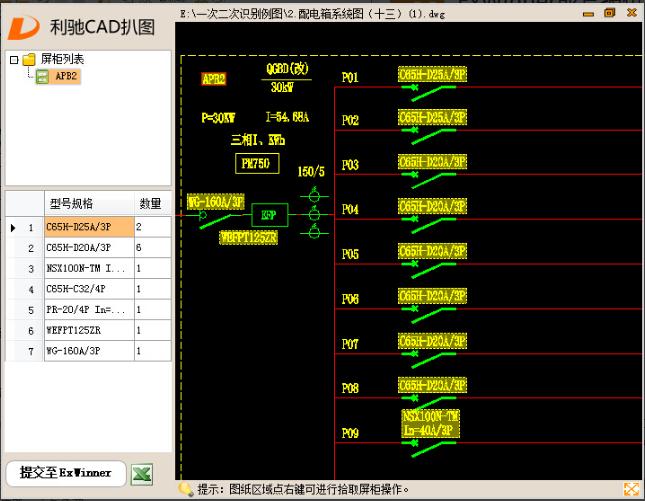
Task: Select the APB2 tree item
Action: point(65,75)
